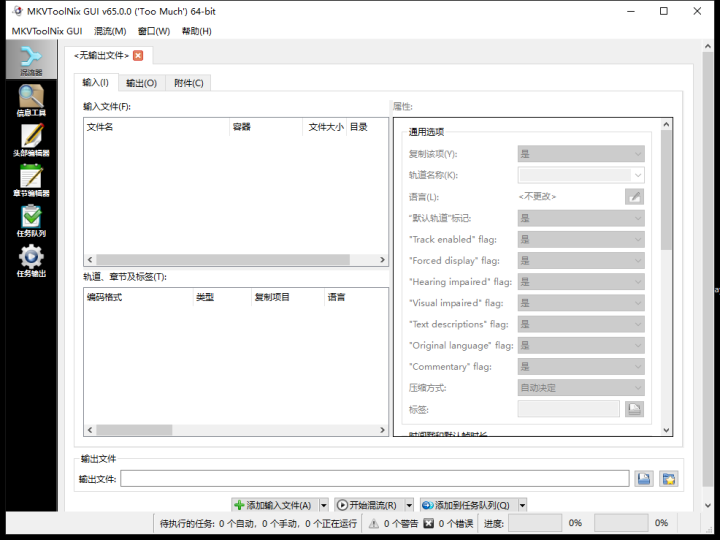Click the 文件名 column header

(x=156, y=127)
